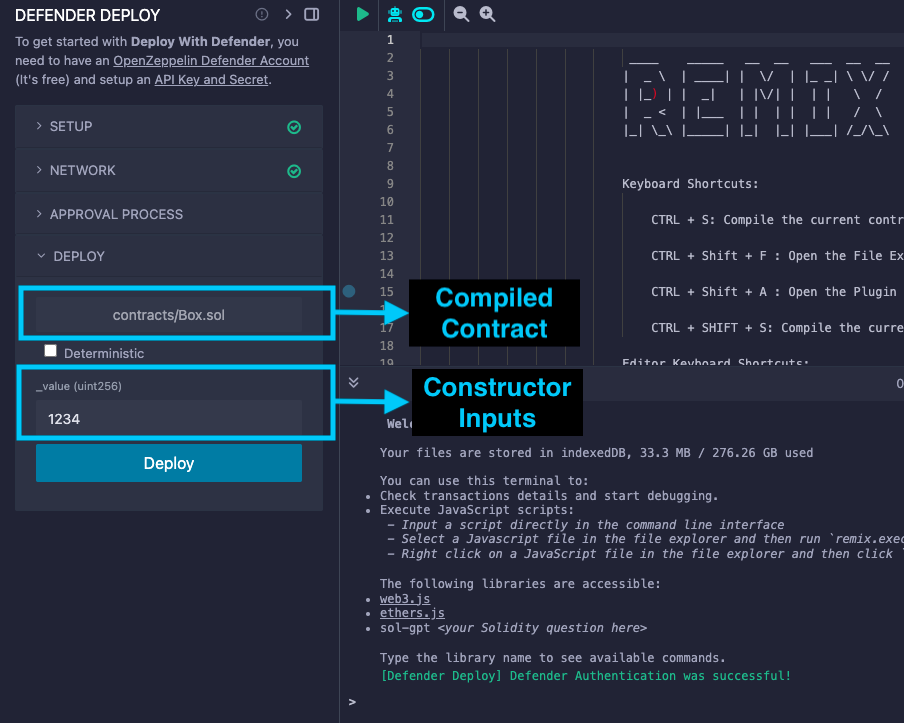This screenshot has width=904, height=723.
Task: Open the OpenZeppelin Defender Account link
Action: [211, 60]
